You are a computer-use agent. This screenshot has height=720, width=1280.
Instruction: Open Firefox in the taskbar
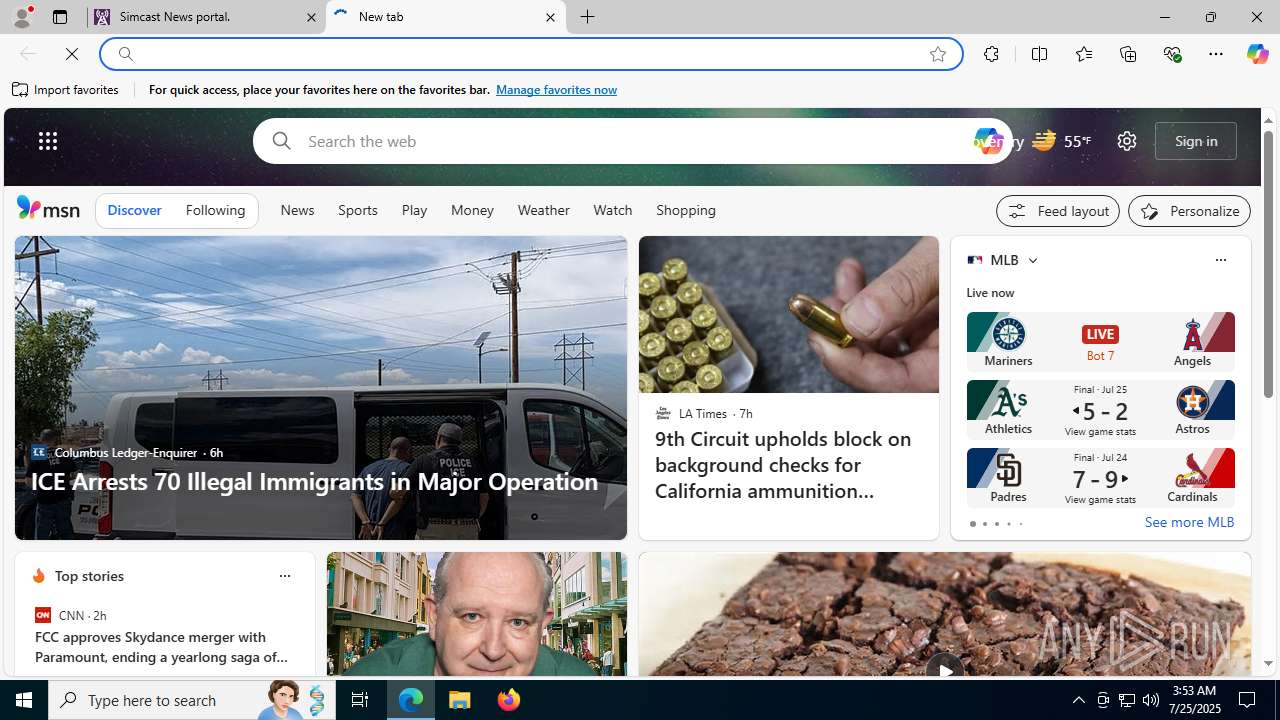(509, 700)
